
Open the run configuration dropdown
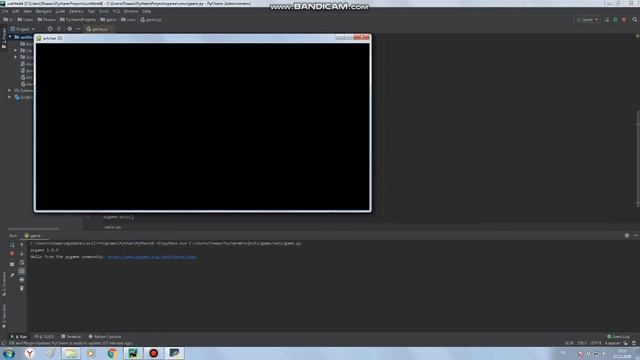pos(587,20)
